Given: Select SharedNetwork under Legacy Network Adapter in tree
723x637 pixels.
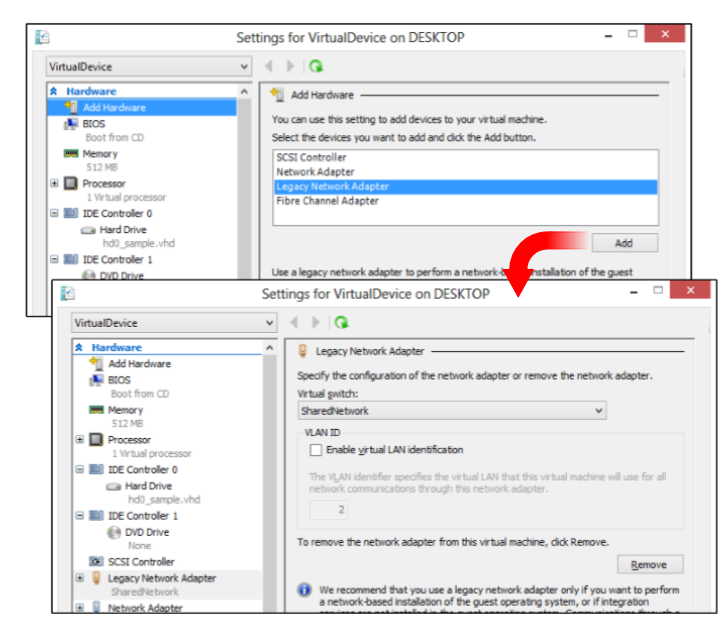Looking at the screenshot, I should (145, 592).
